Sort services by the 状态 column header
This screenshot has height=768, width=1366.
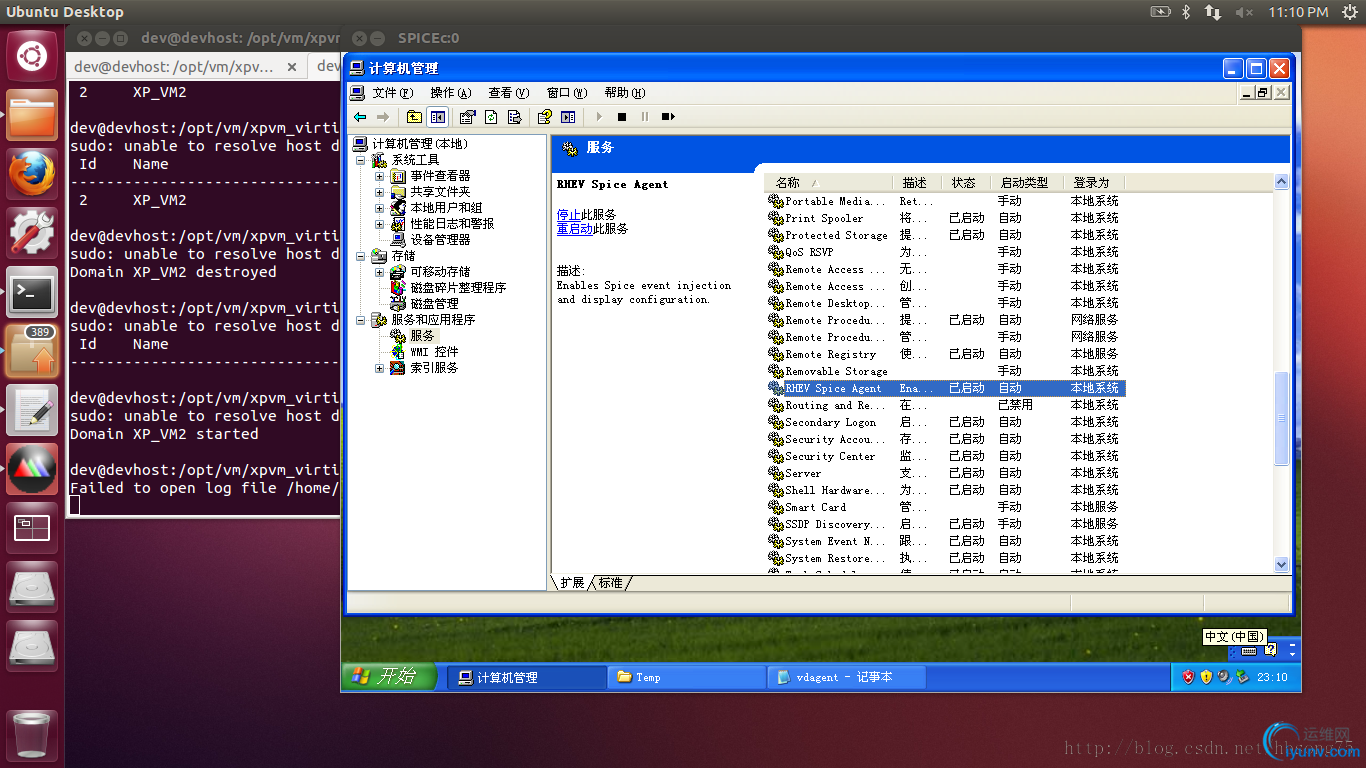pos(966,183)
